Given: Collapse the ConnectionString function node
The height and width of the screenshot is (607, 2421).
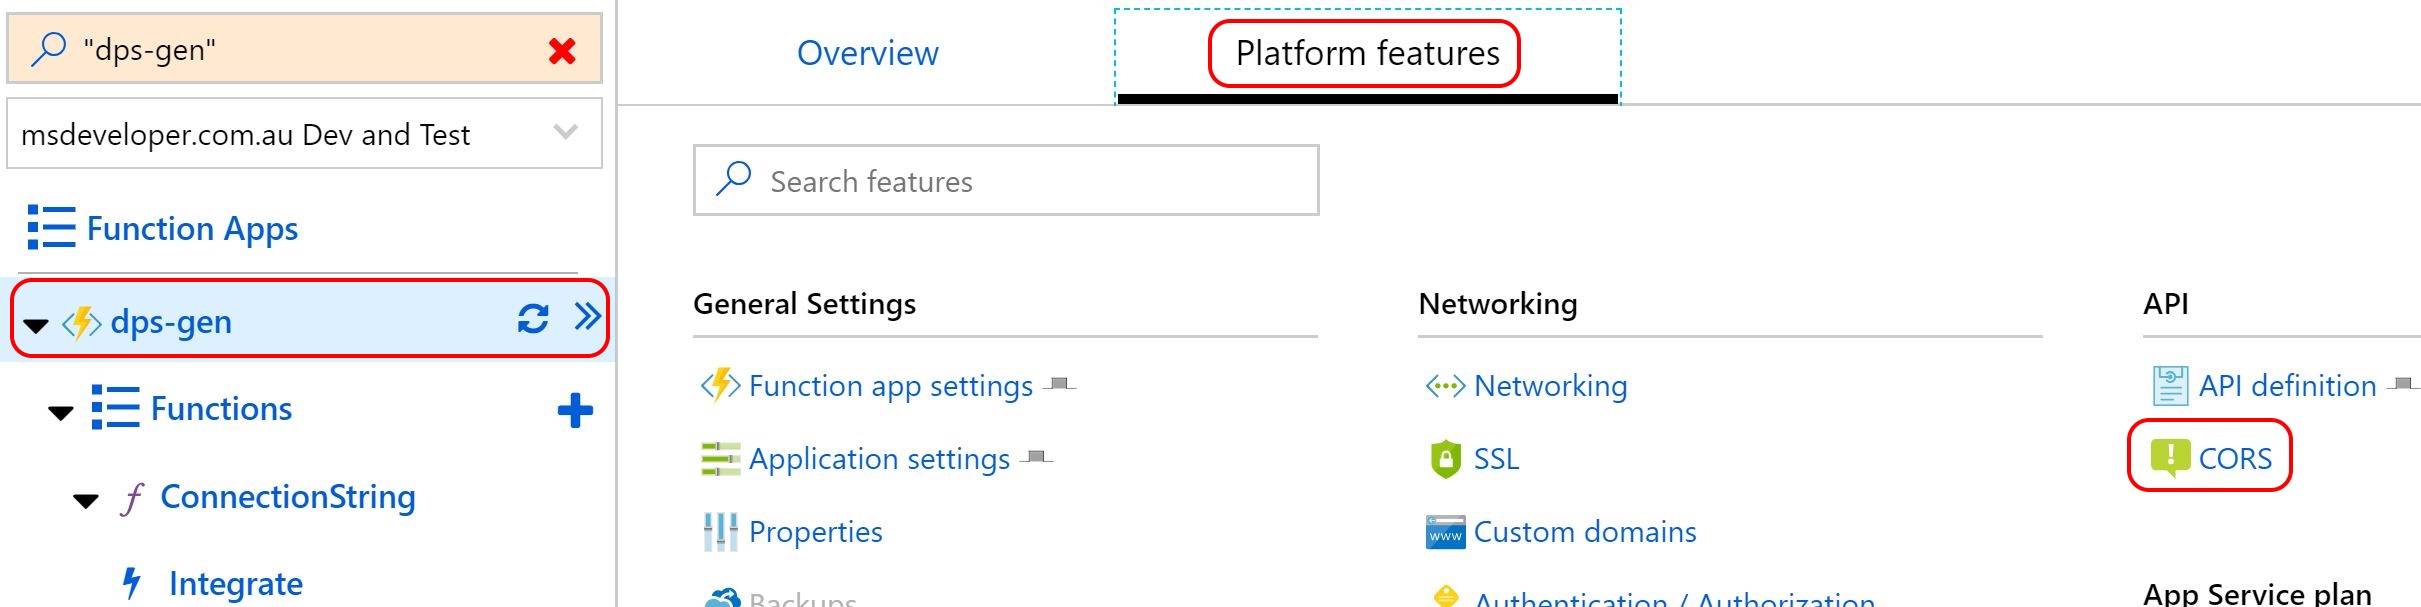Looking at the screenshot, I should (86, 500).
